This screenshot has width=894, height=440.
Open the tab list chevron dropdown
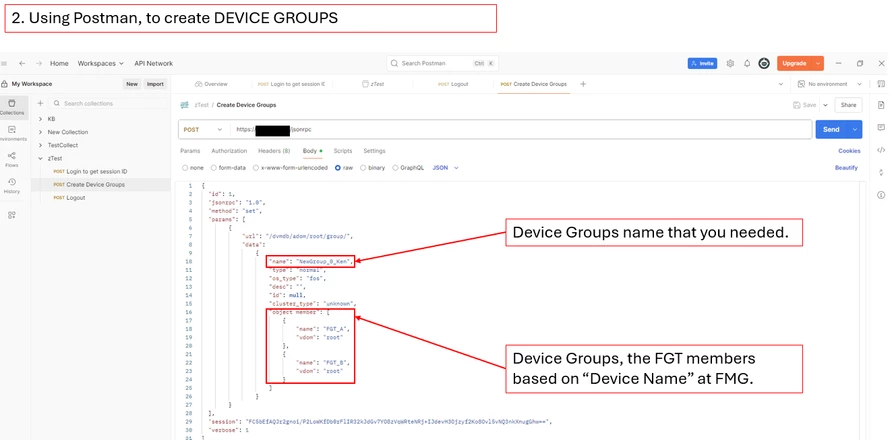[781, 84]
